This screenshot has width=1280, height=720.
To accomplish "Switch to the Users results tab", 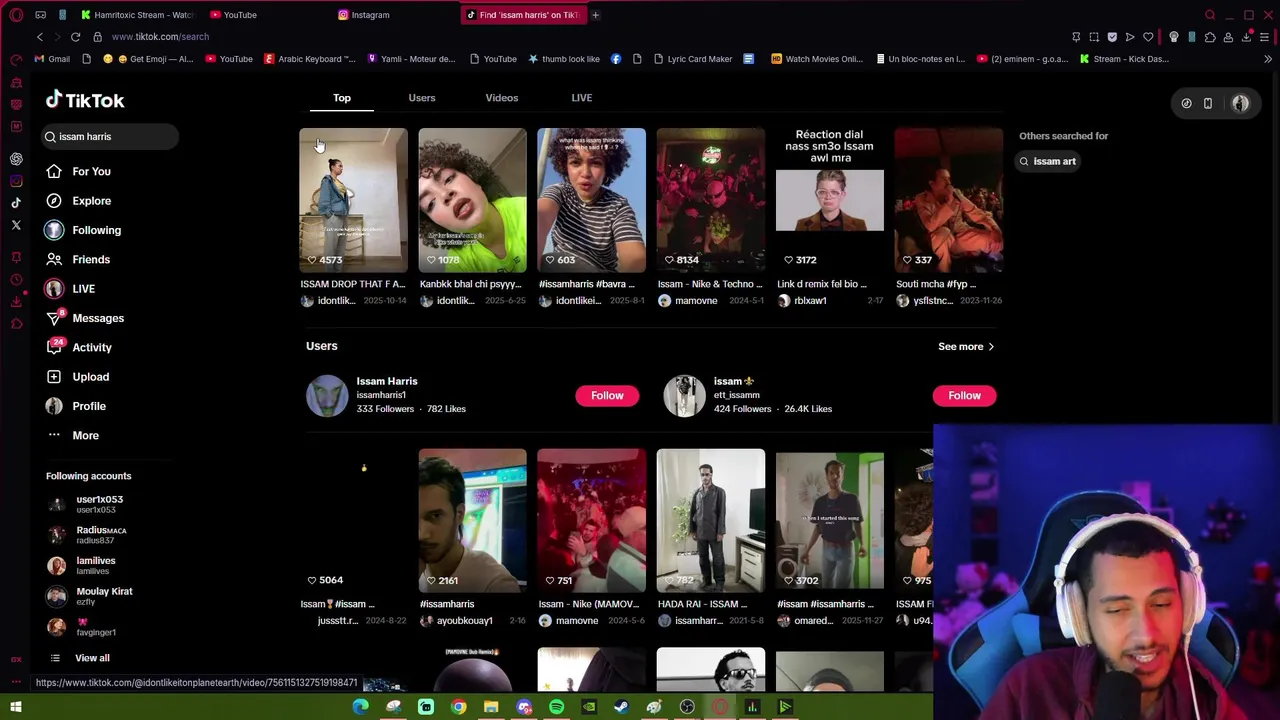I will point(422,98).
